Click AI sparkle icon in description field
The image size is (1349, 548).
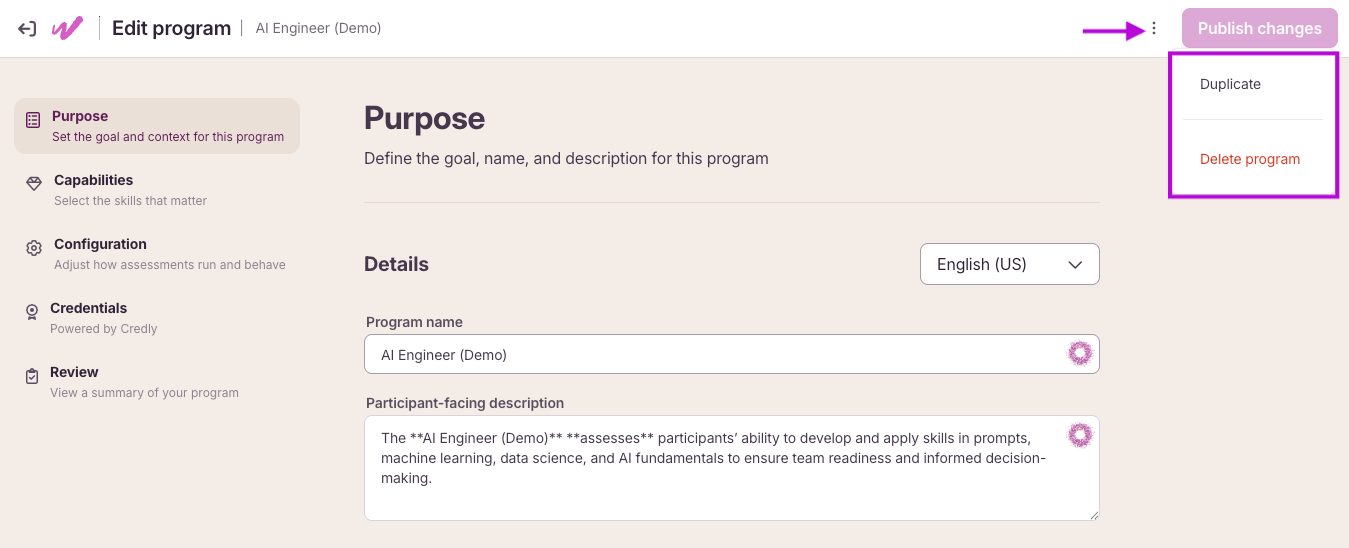click(1080, 435)
